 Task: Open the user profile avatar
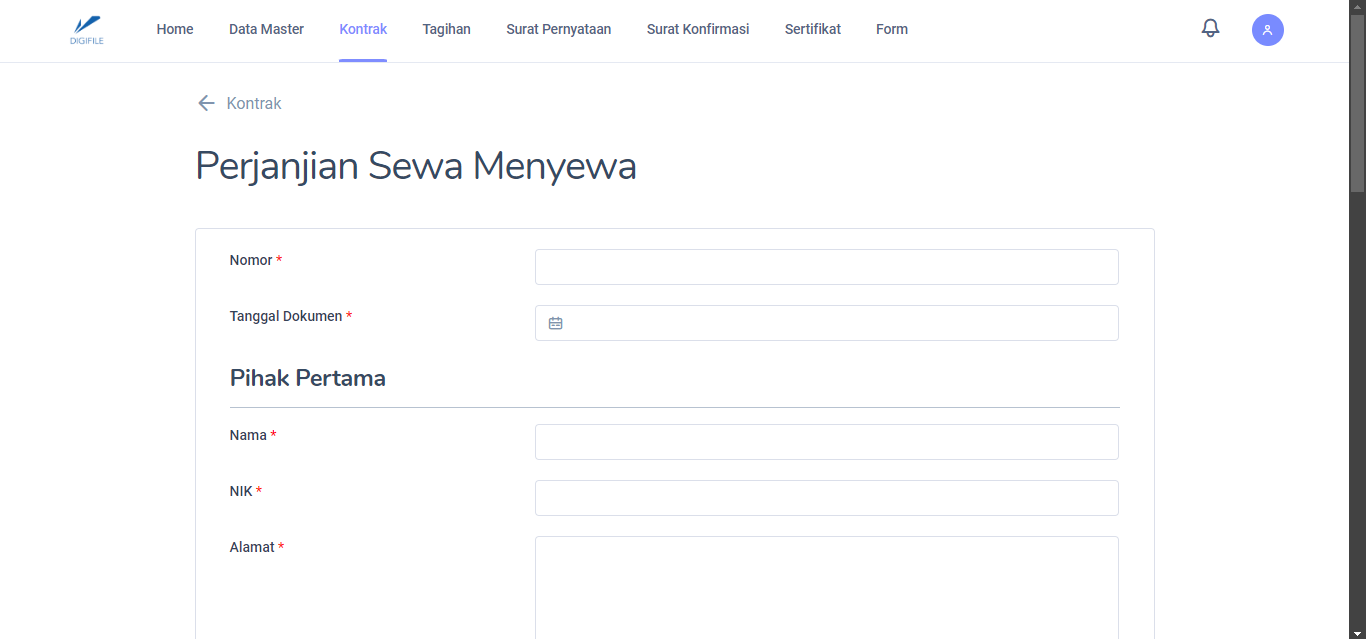pyautogui.click(x=1267, y=30)
